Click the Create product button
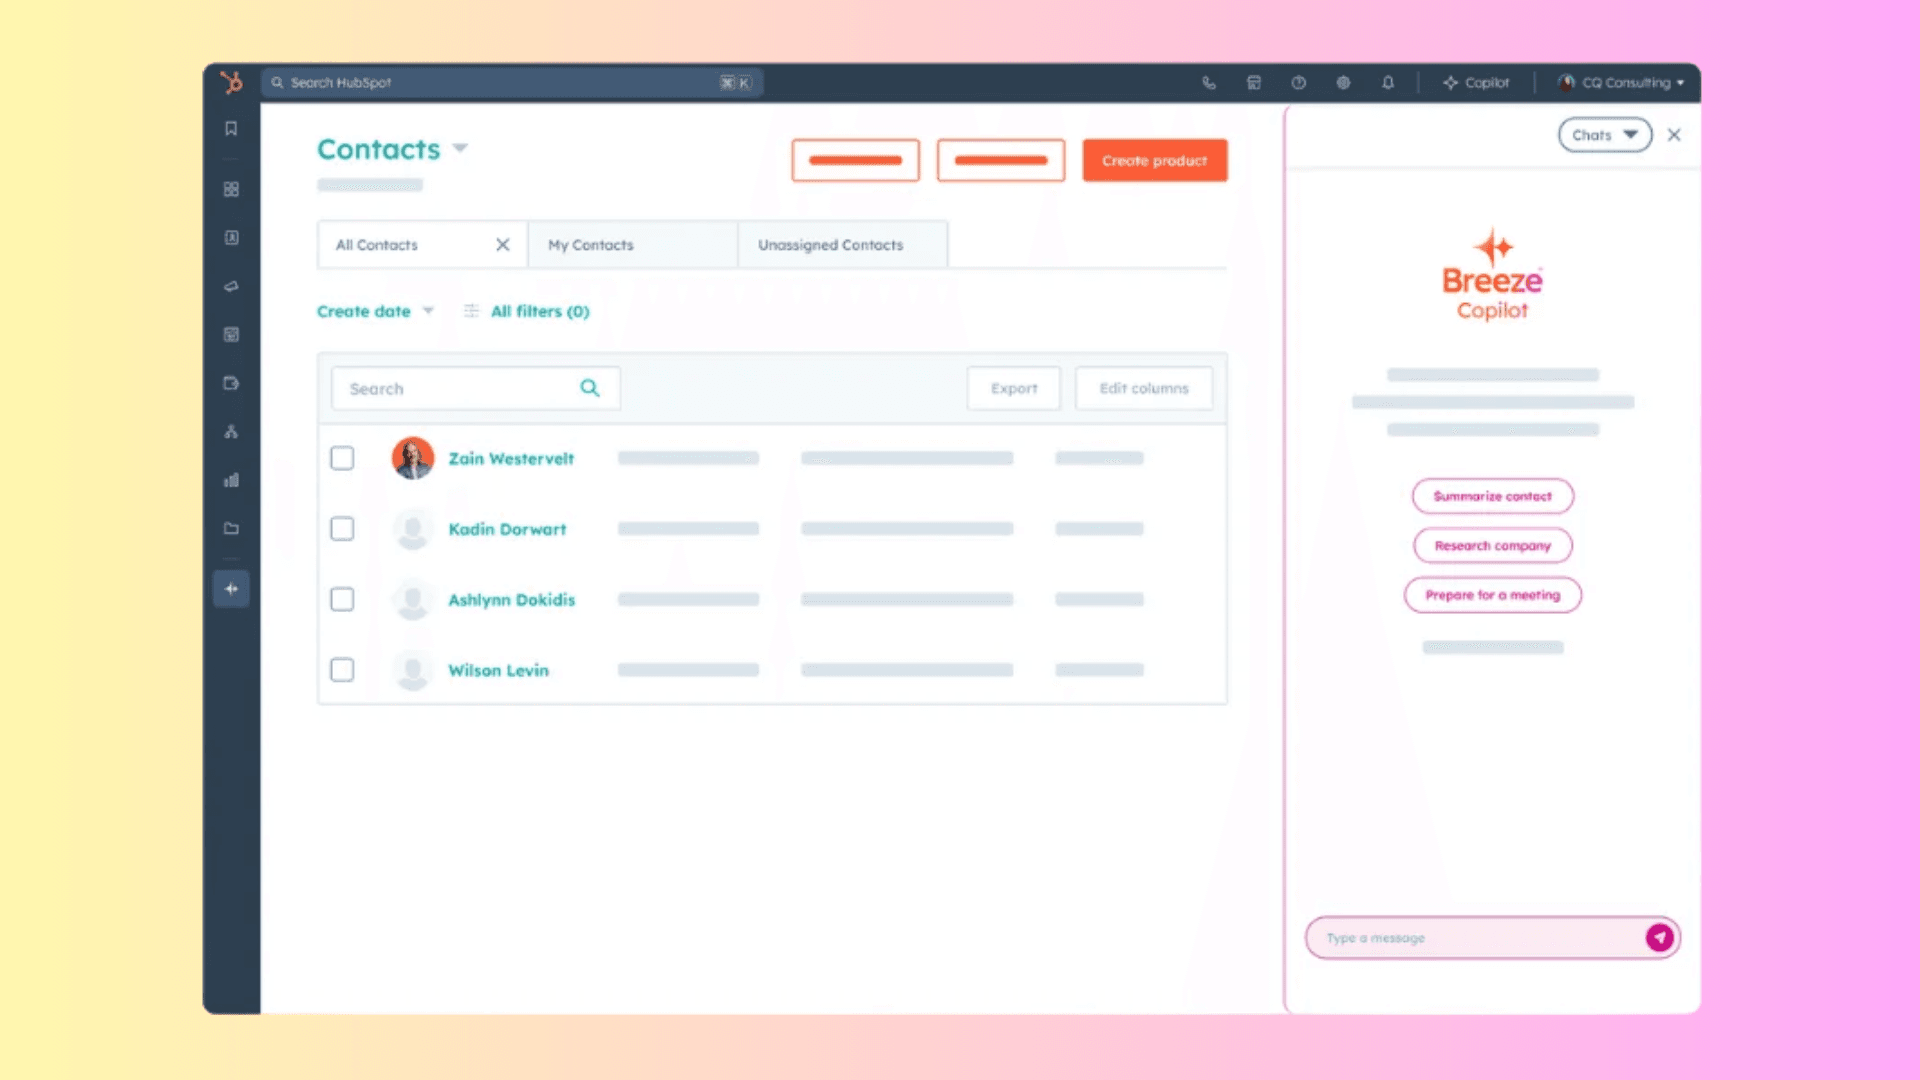This screenshot has height=1080, width=1920. (x=1154, y=160)
